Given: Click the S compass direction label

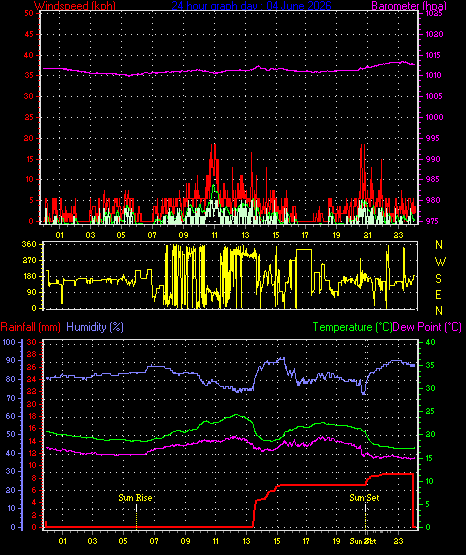Looking at the screenshot, I should click(438, 279).
